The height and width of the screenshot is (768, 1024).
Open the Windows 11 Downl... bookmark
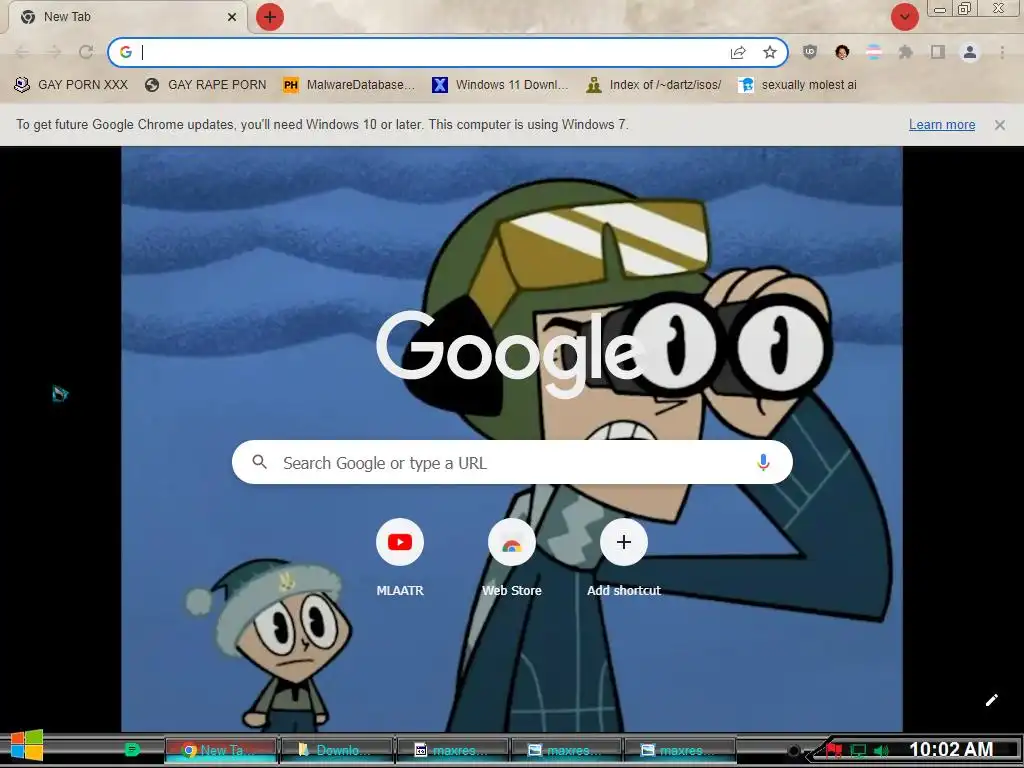tap(500, 85)
